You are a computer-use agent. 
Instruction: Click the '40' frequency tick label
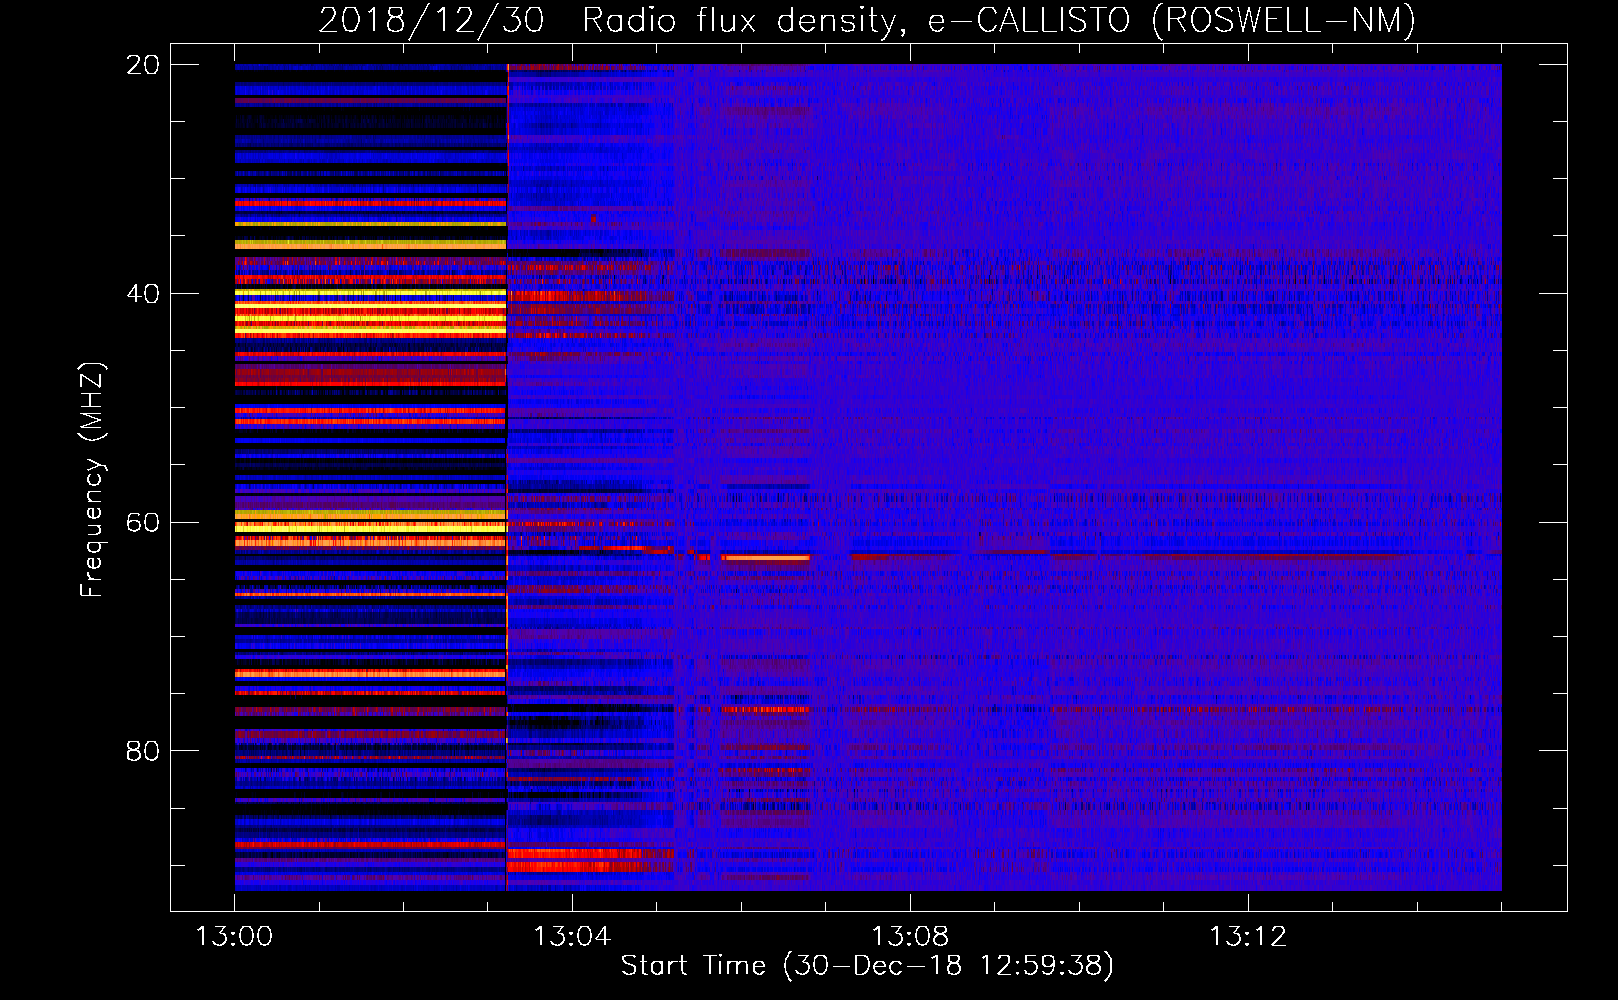coord(142,294)
